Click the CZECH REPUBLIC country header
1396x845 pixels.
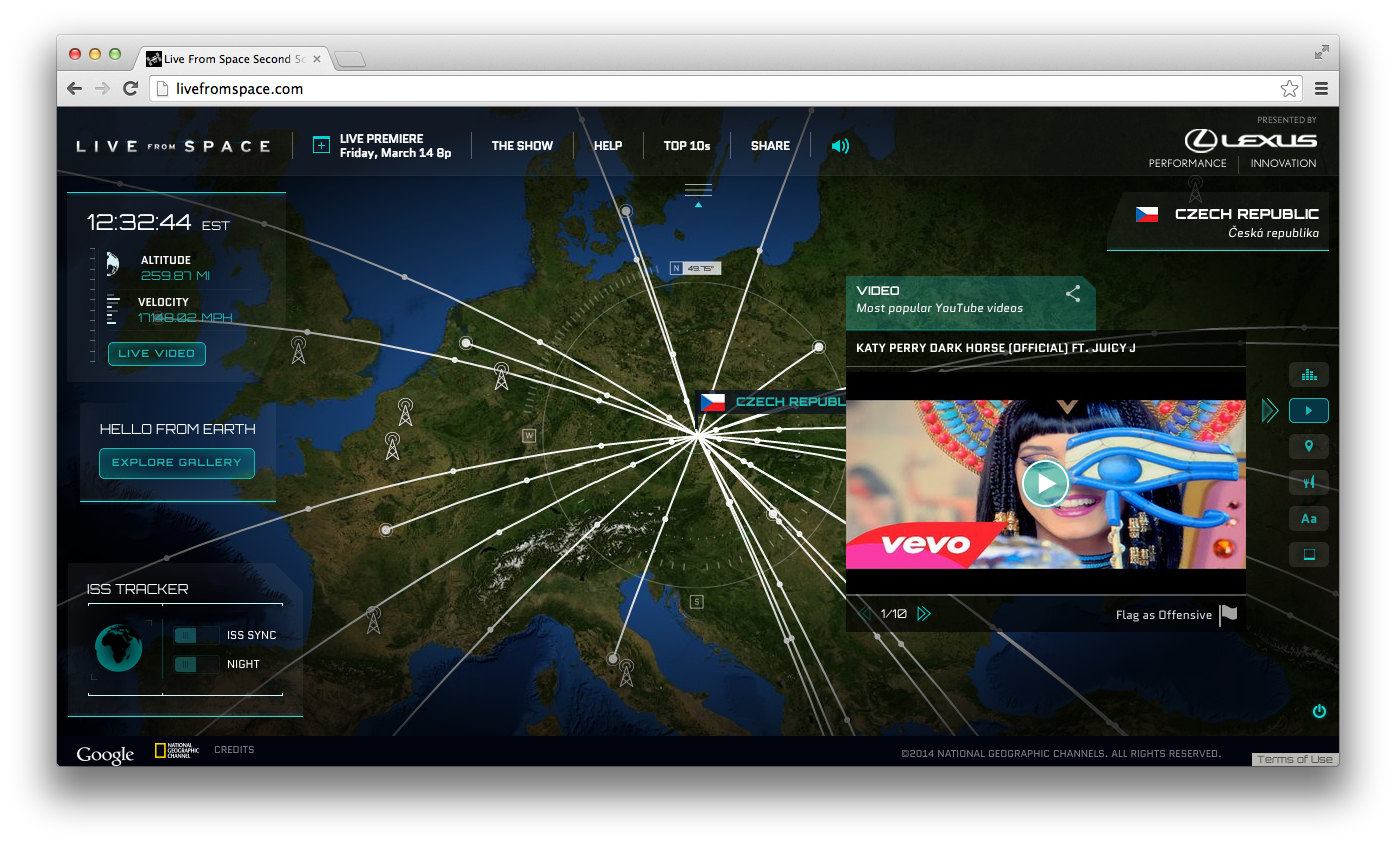1246,214
